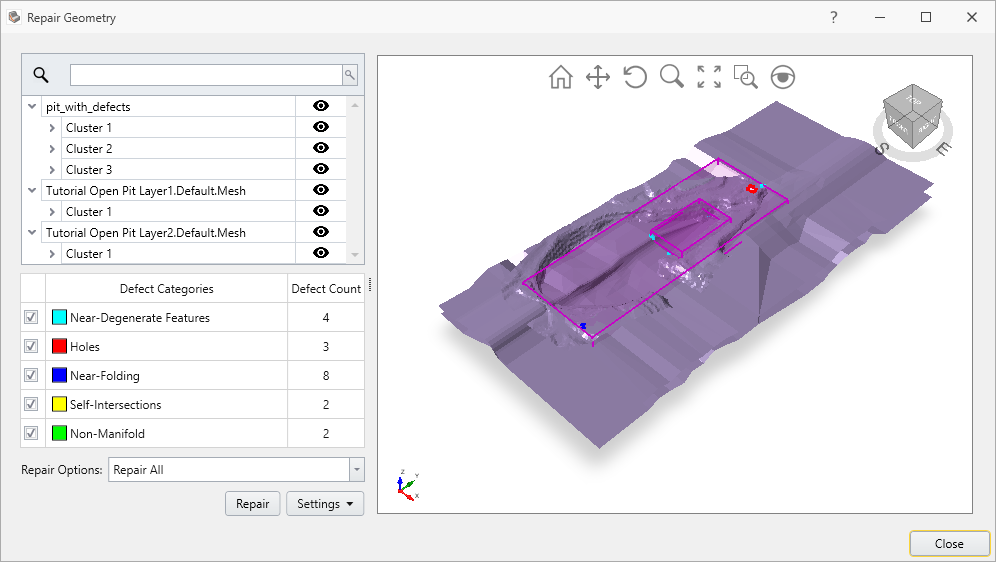Click the yellow Self-Intersections swatch
The image size is (996, 562).
(59, 404)
